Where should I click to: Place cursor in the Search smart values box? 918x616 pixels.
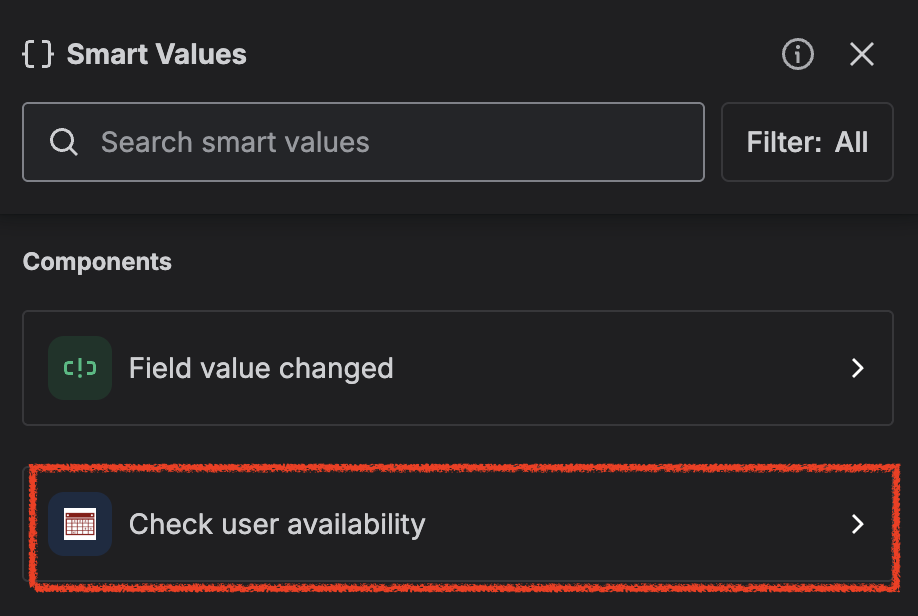coord(363,142)
